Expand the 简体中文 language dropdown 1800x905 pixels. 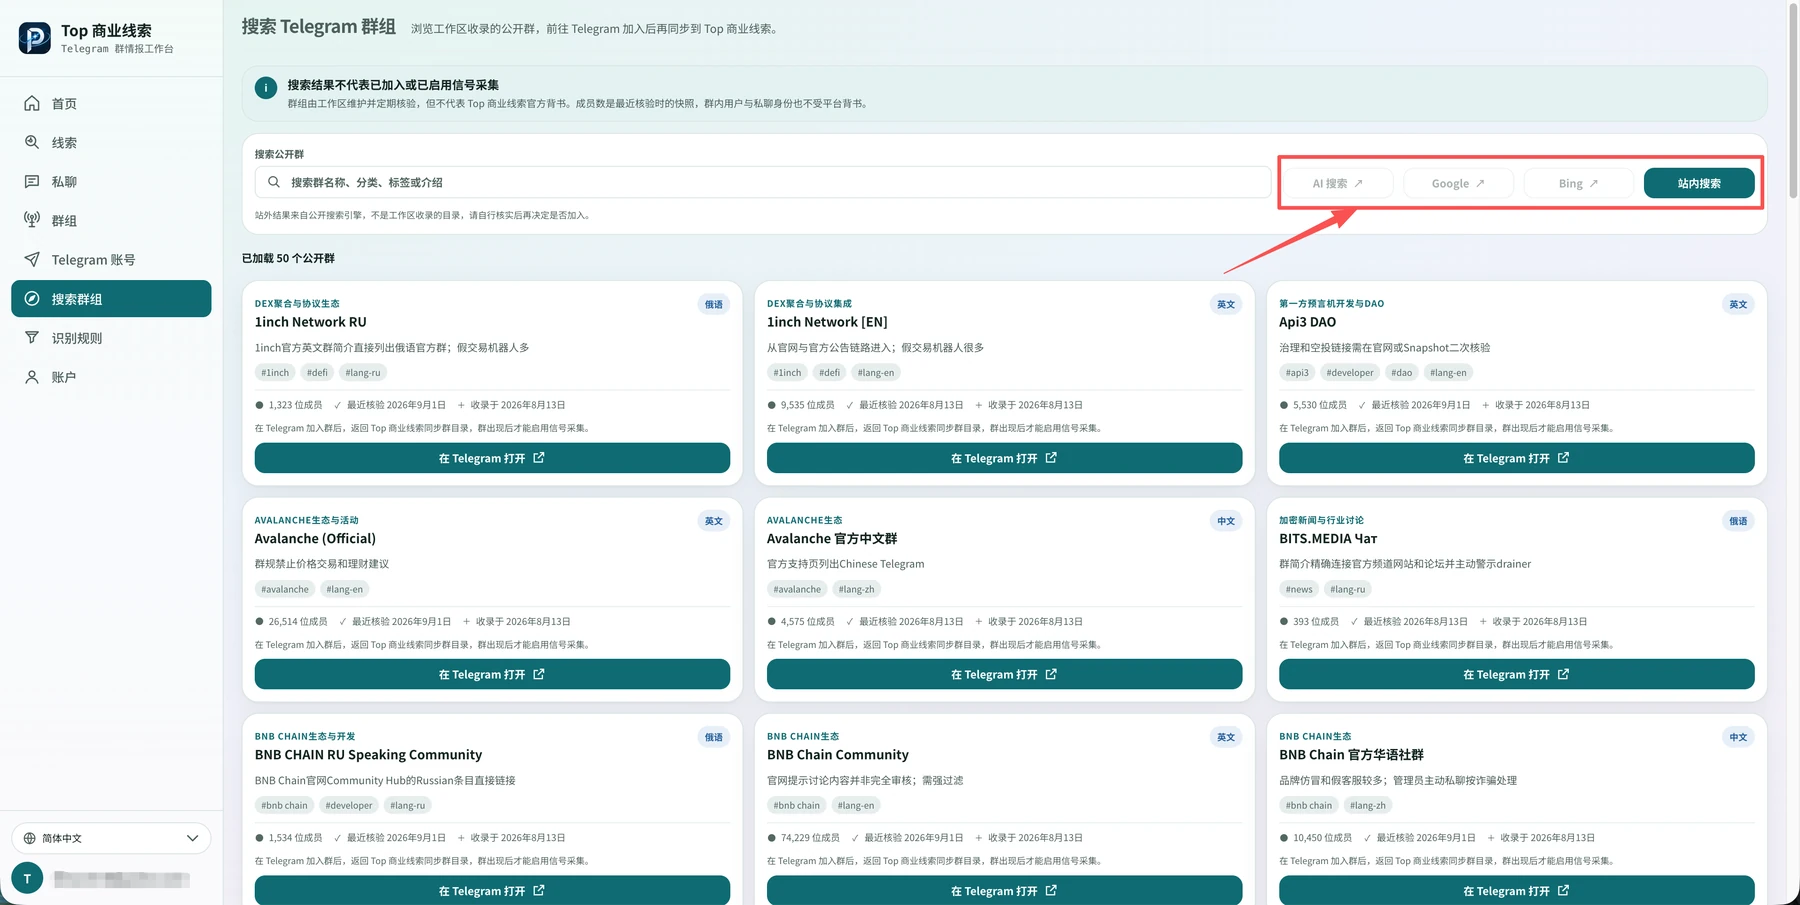pyautogui.click(x=111, y=838)
